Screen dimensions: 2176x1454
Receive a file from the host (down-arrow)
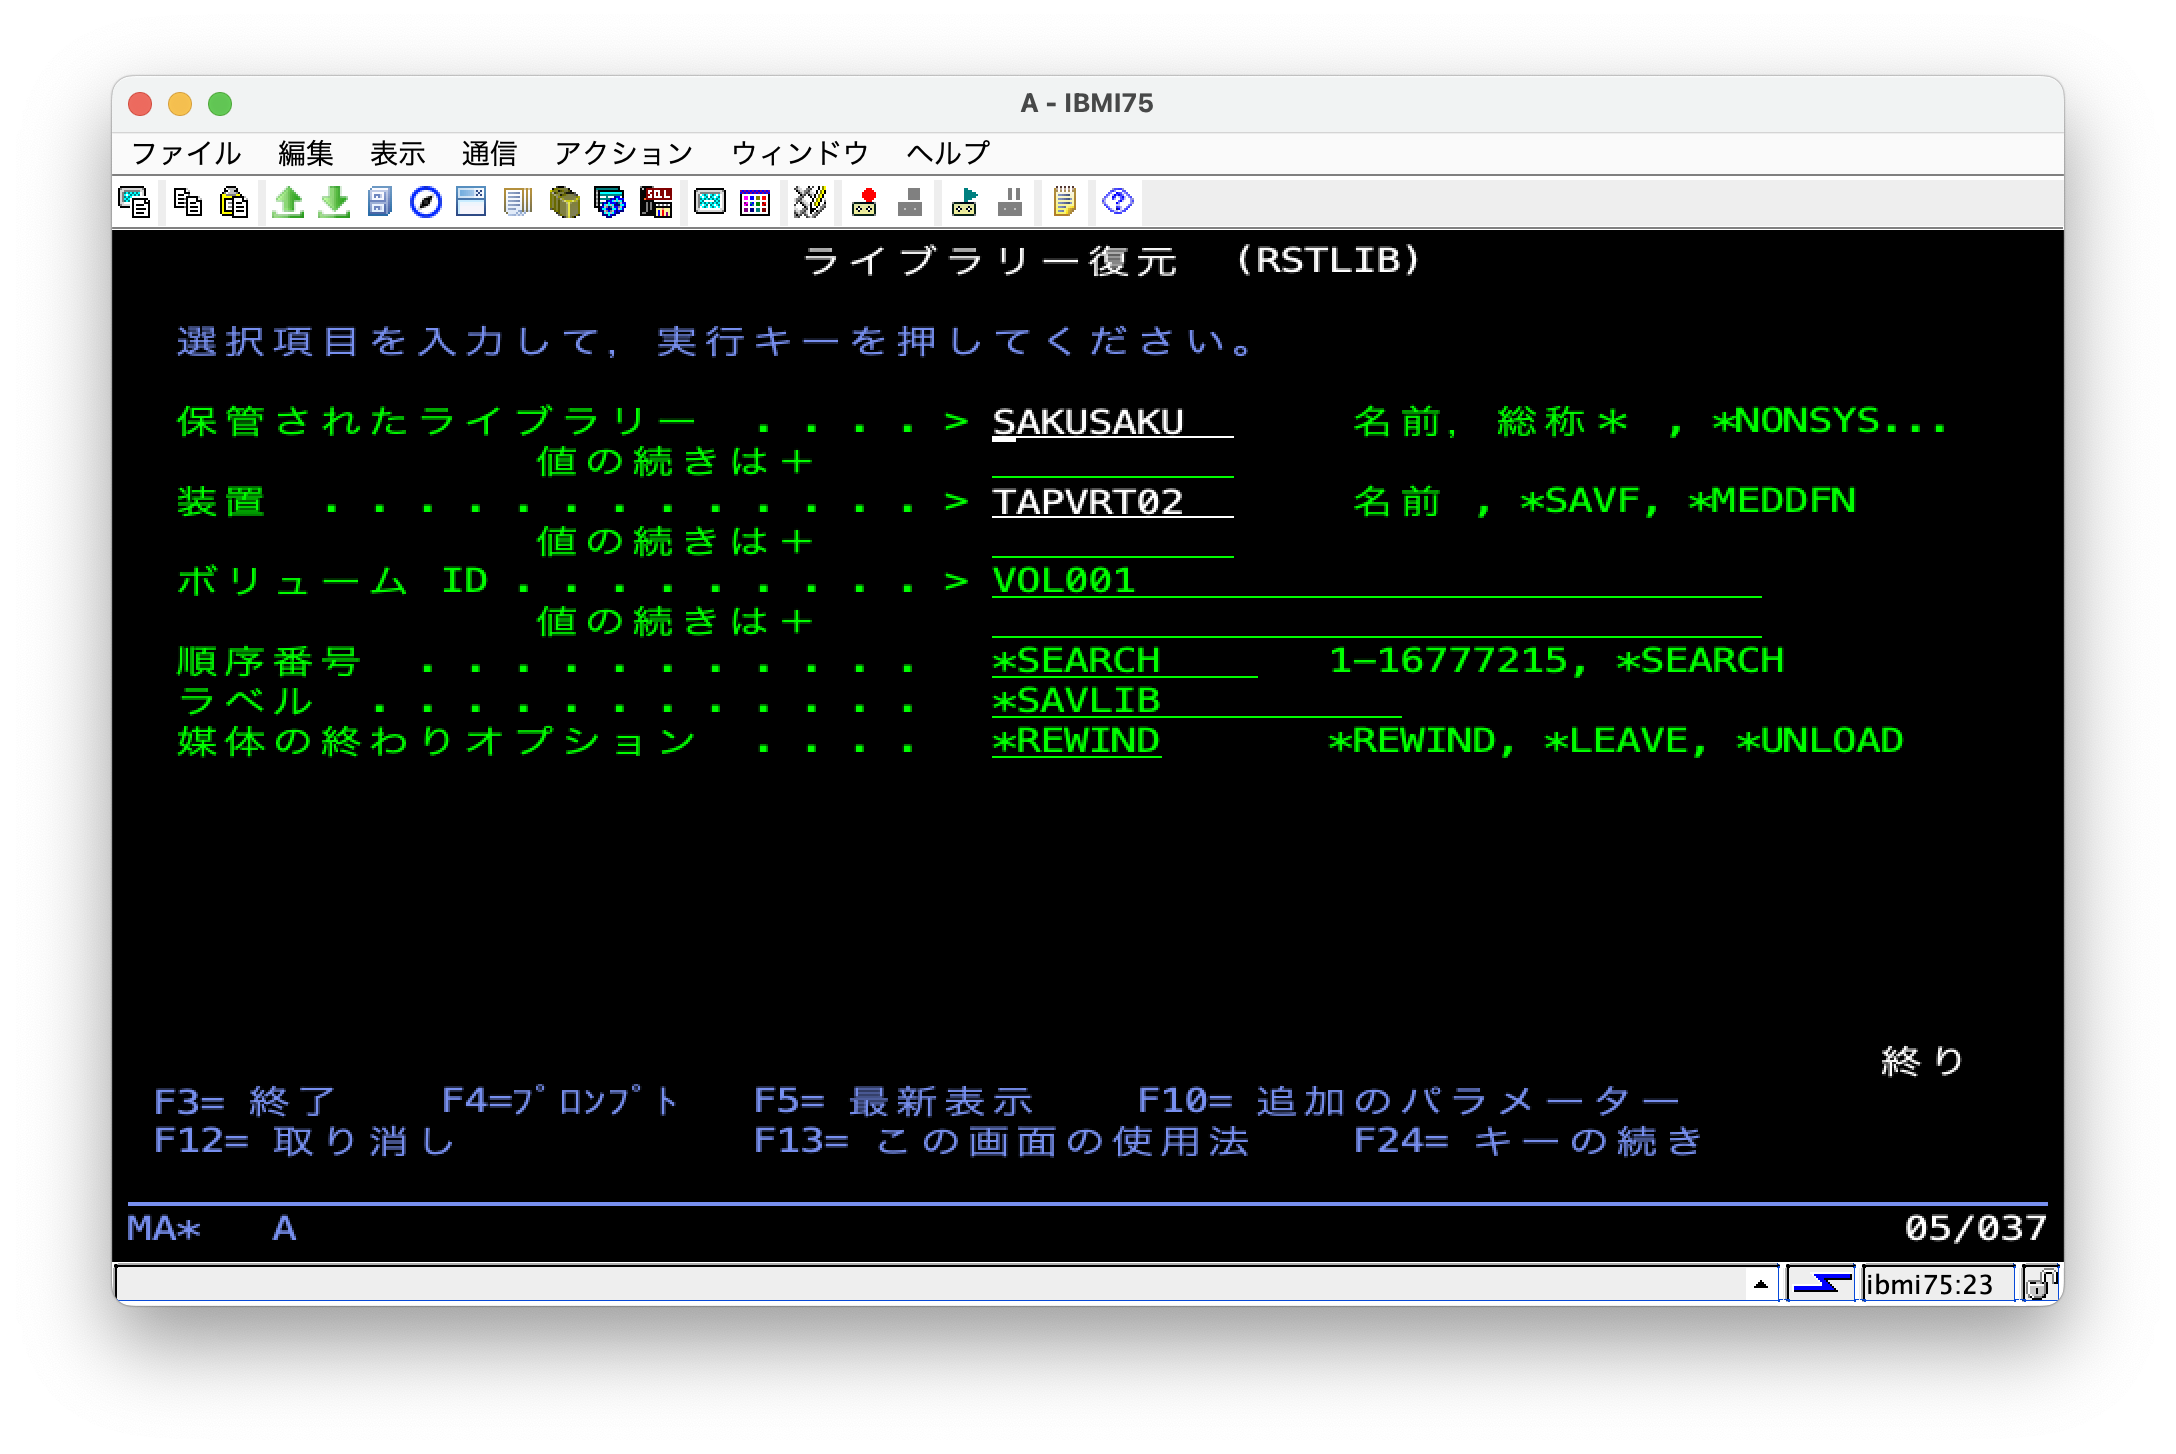(332, 202)
